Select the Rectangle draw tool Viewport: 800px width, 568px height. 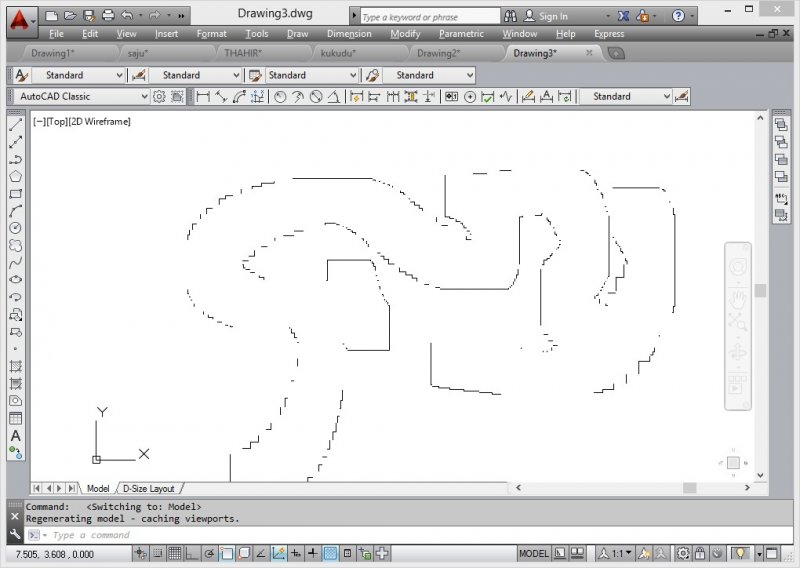point(15,194)
